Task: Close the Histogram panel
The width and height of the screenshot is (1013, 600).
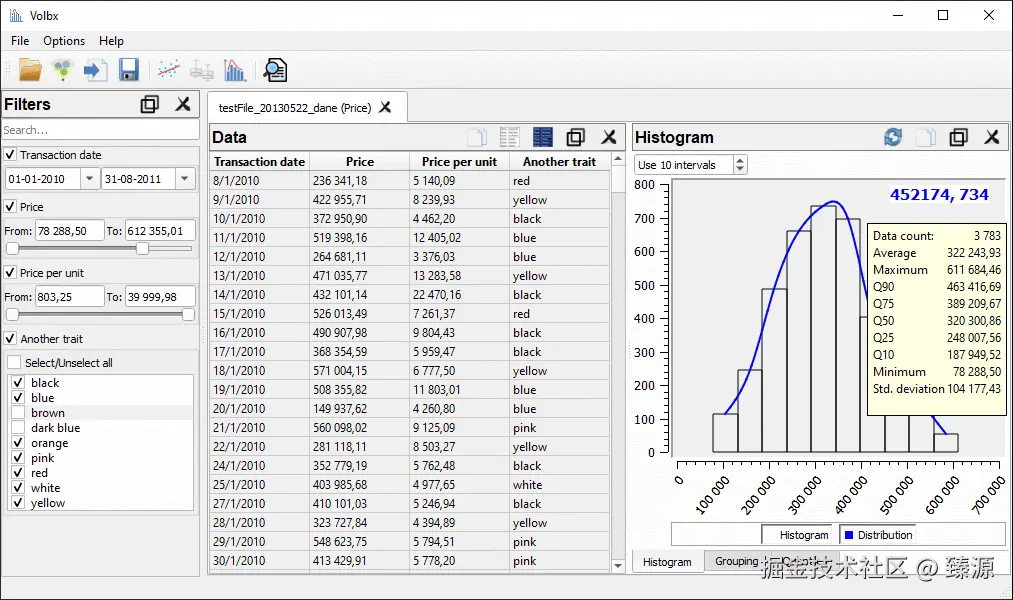Action: click(992, 137)
